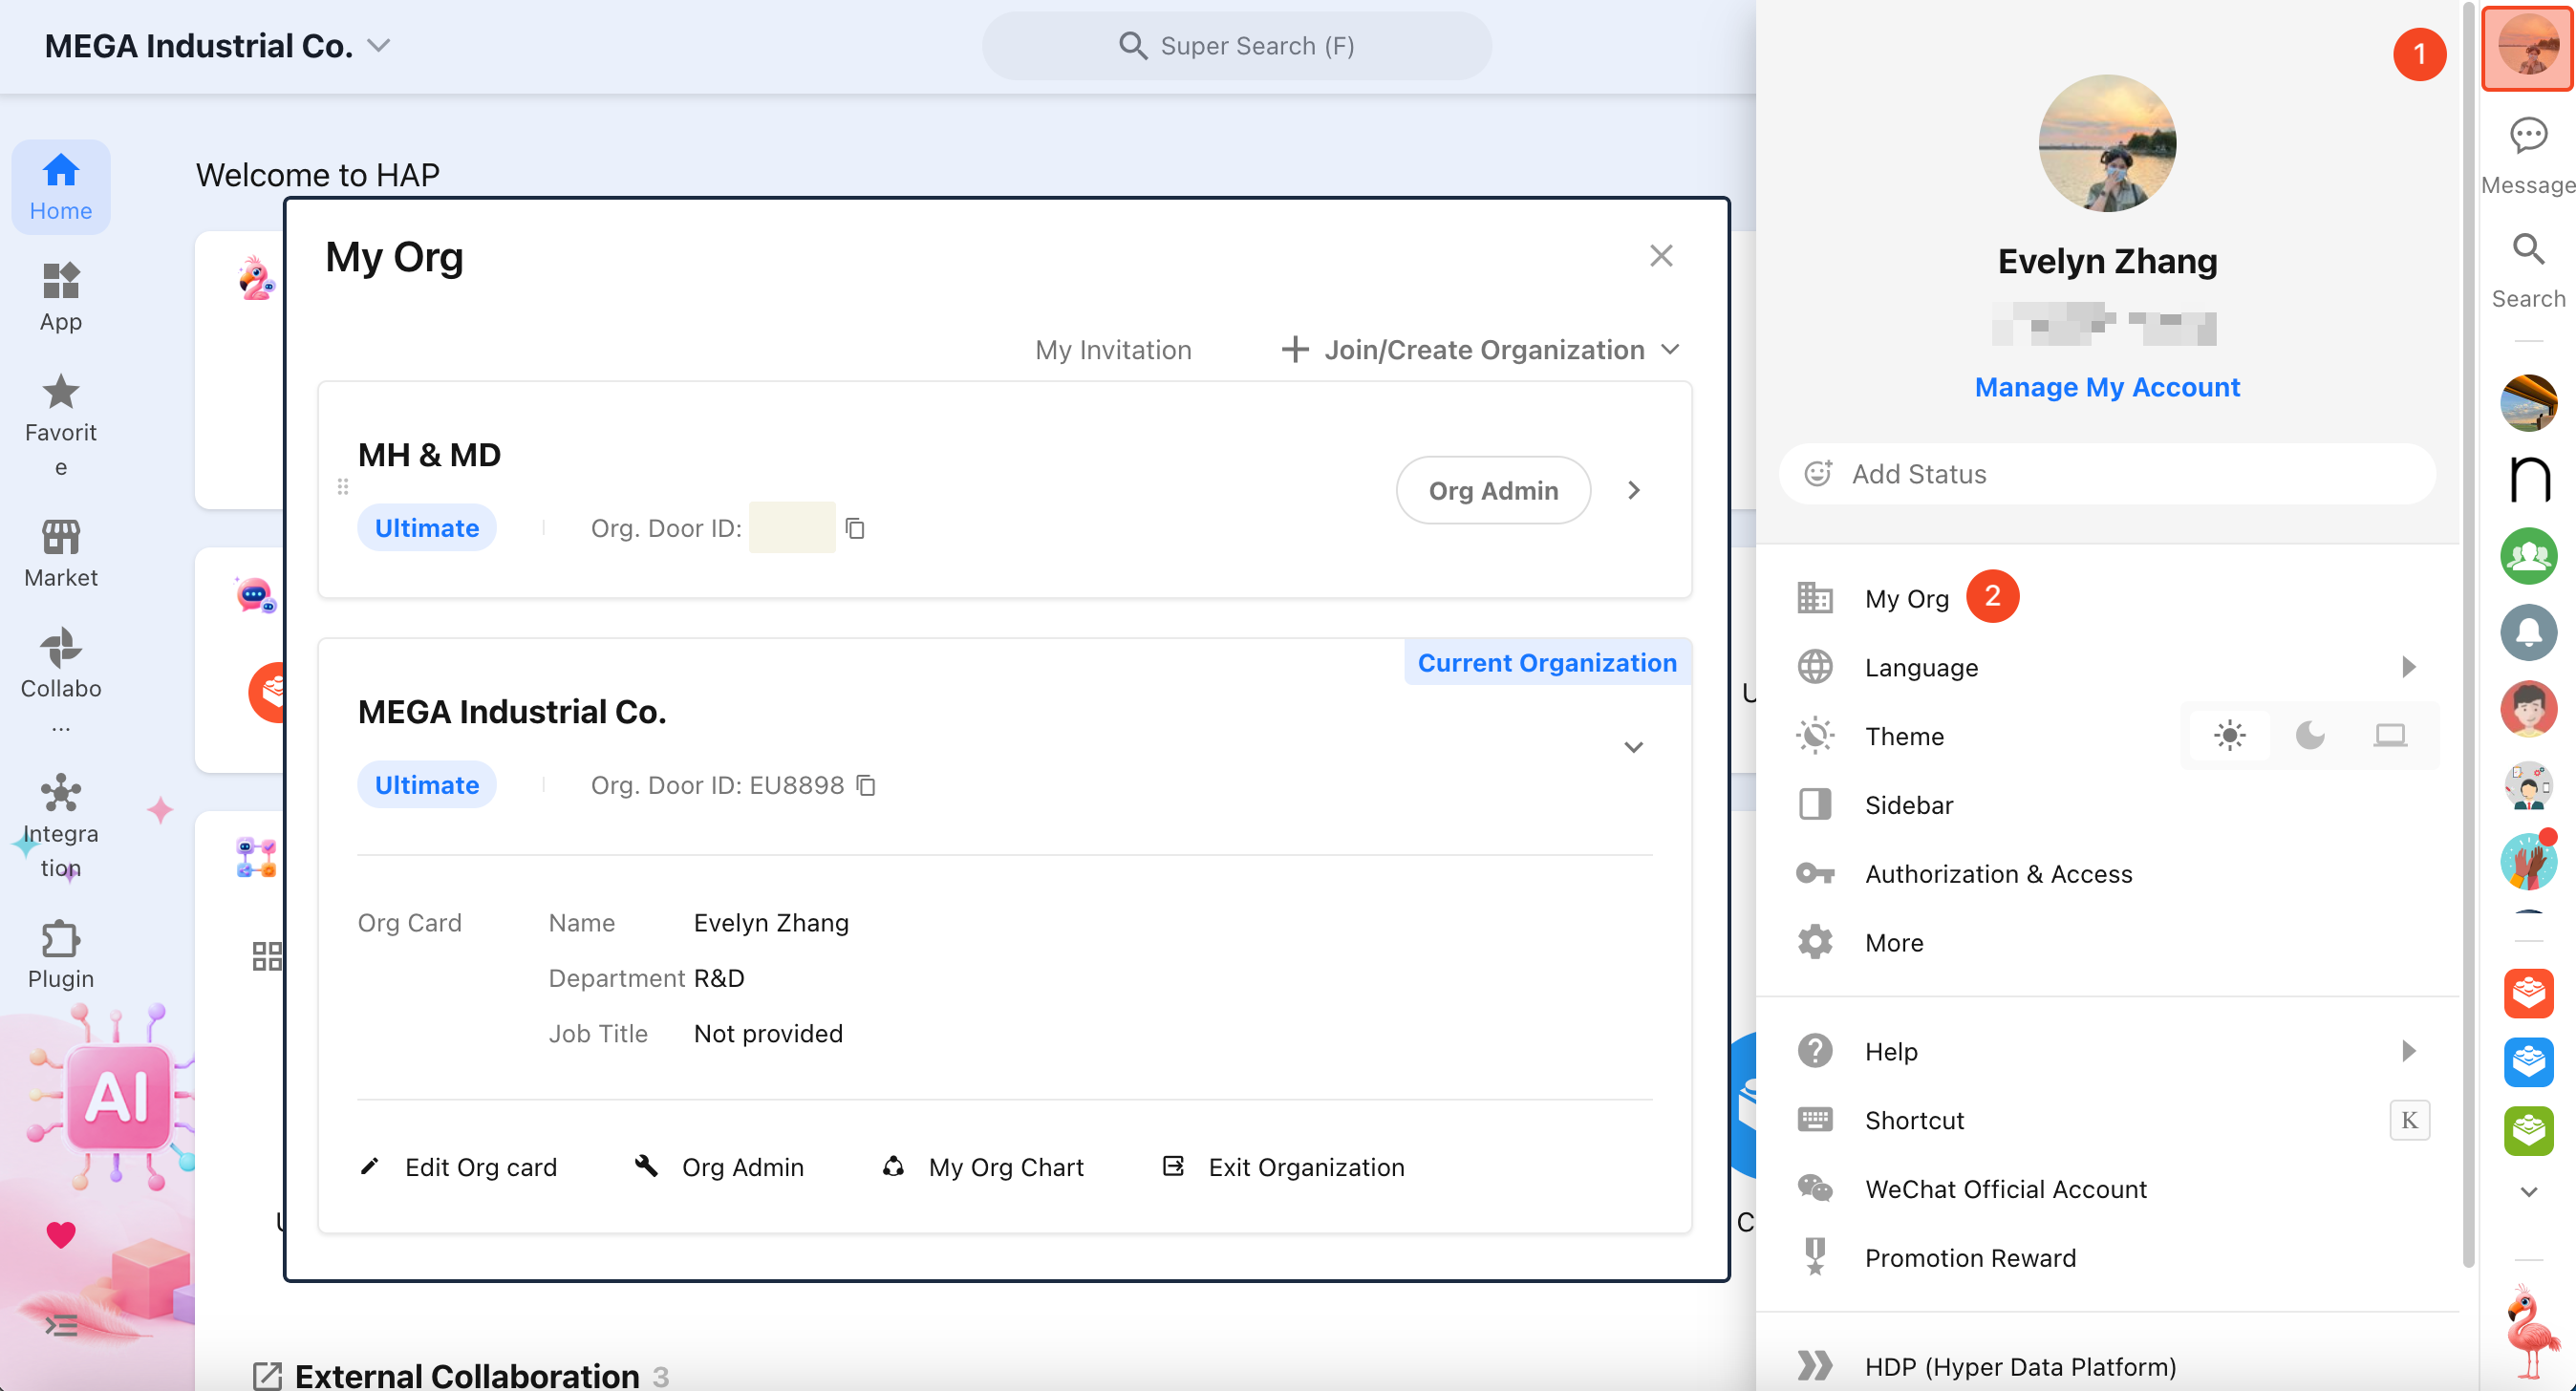Click the Current Organization tag
Screen dimensions: 2576x1391
(x=1547, y=663)
